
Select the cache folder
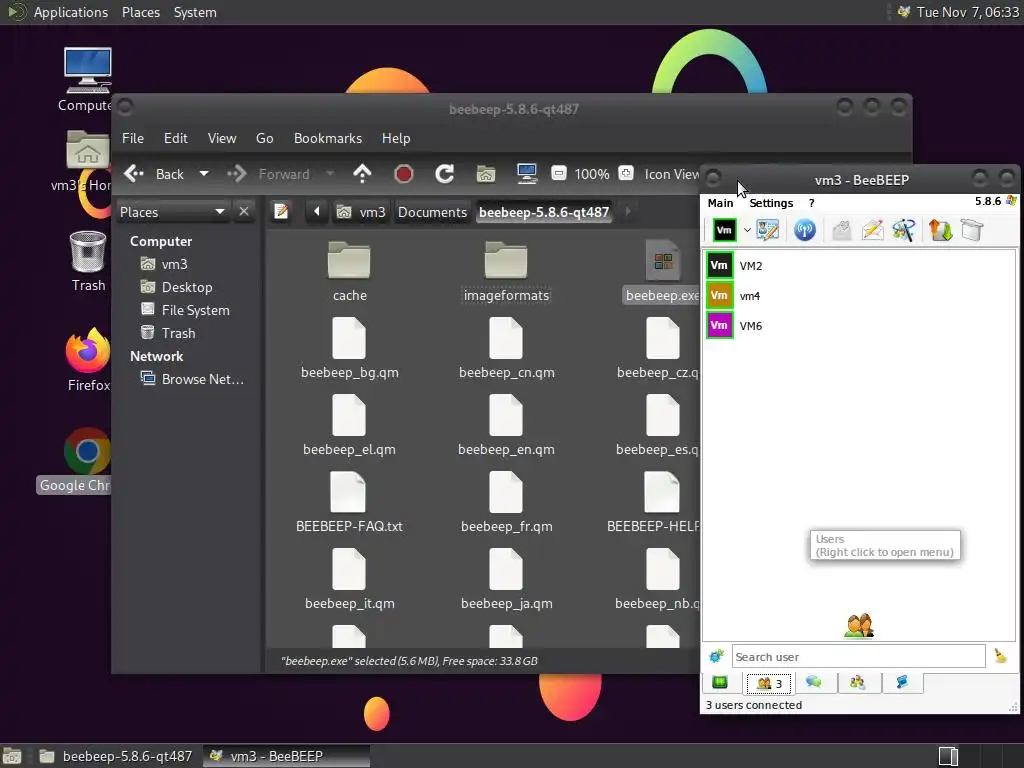[349, 272]
